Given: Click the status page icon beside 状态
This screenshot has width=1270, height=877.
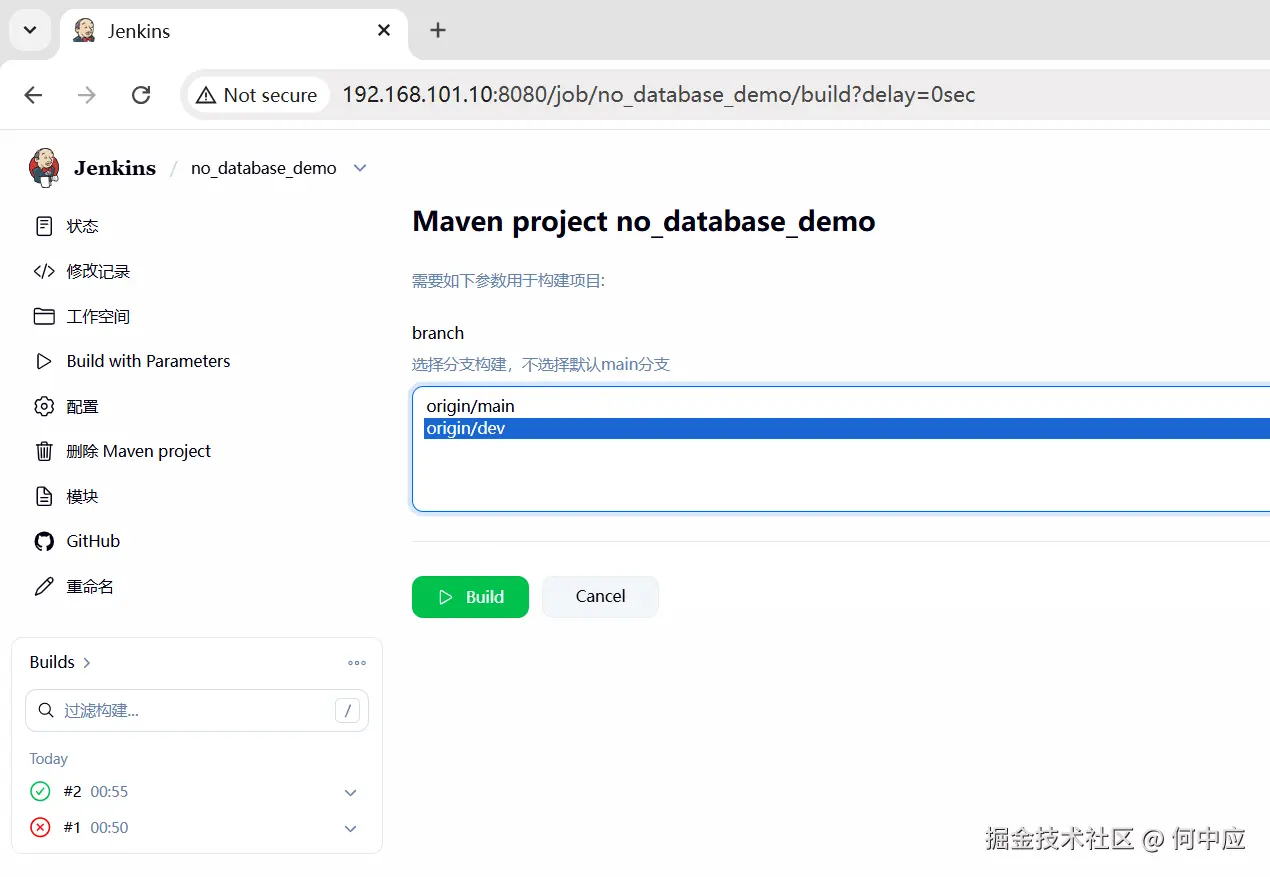Looking at the screenshot, I should [x=44, y=226].
